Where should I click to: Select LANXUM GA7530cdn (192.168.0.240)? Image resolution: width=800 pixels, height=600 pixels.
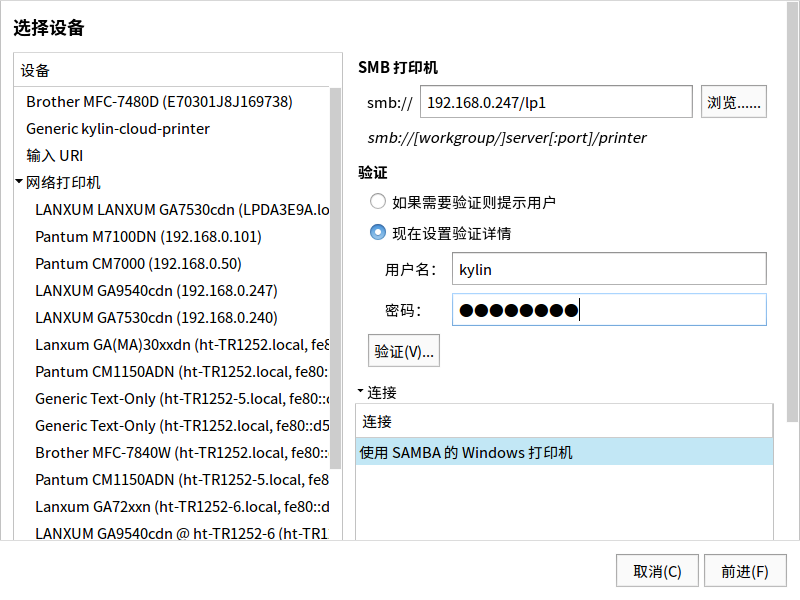click(172, 318)
